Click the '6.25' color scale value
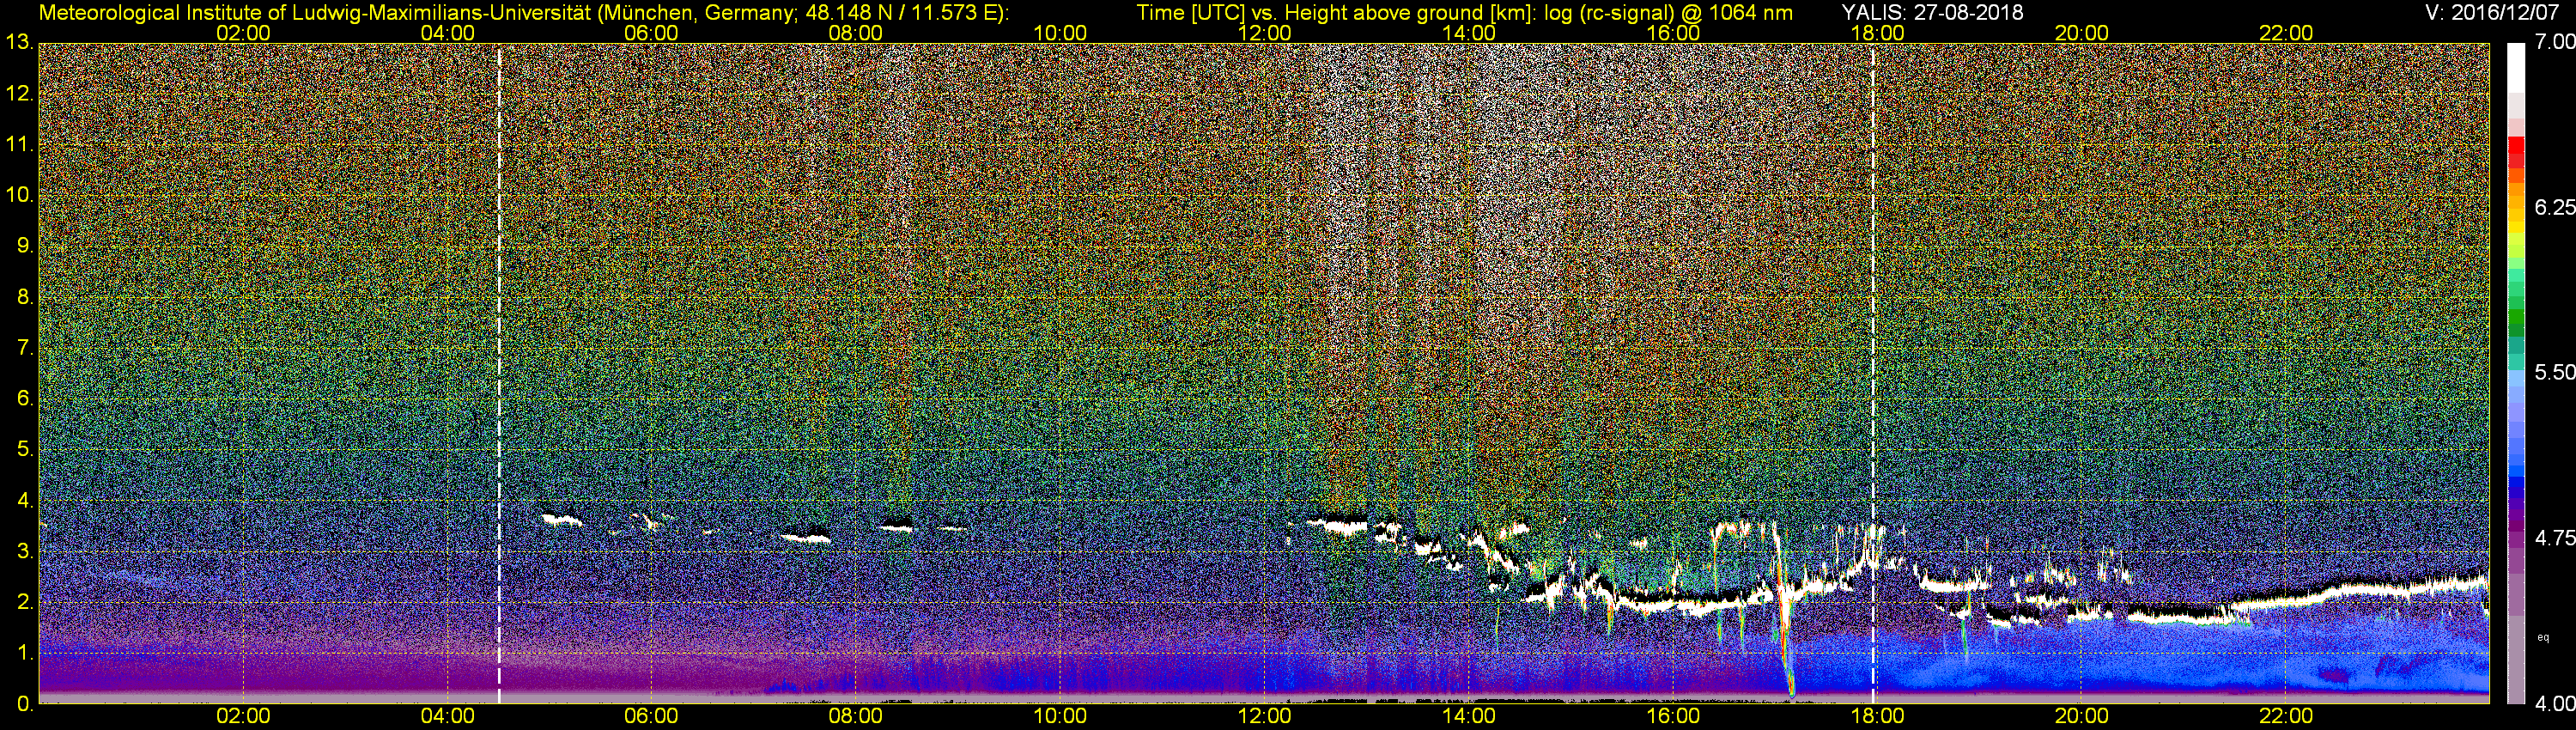 tap(2555, 207)
